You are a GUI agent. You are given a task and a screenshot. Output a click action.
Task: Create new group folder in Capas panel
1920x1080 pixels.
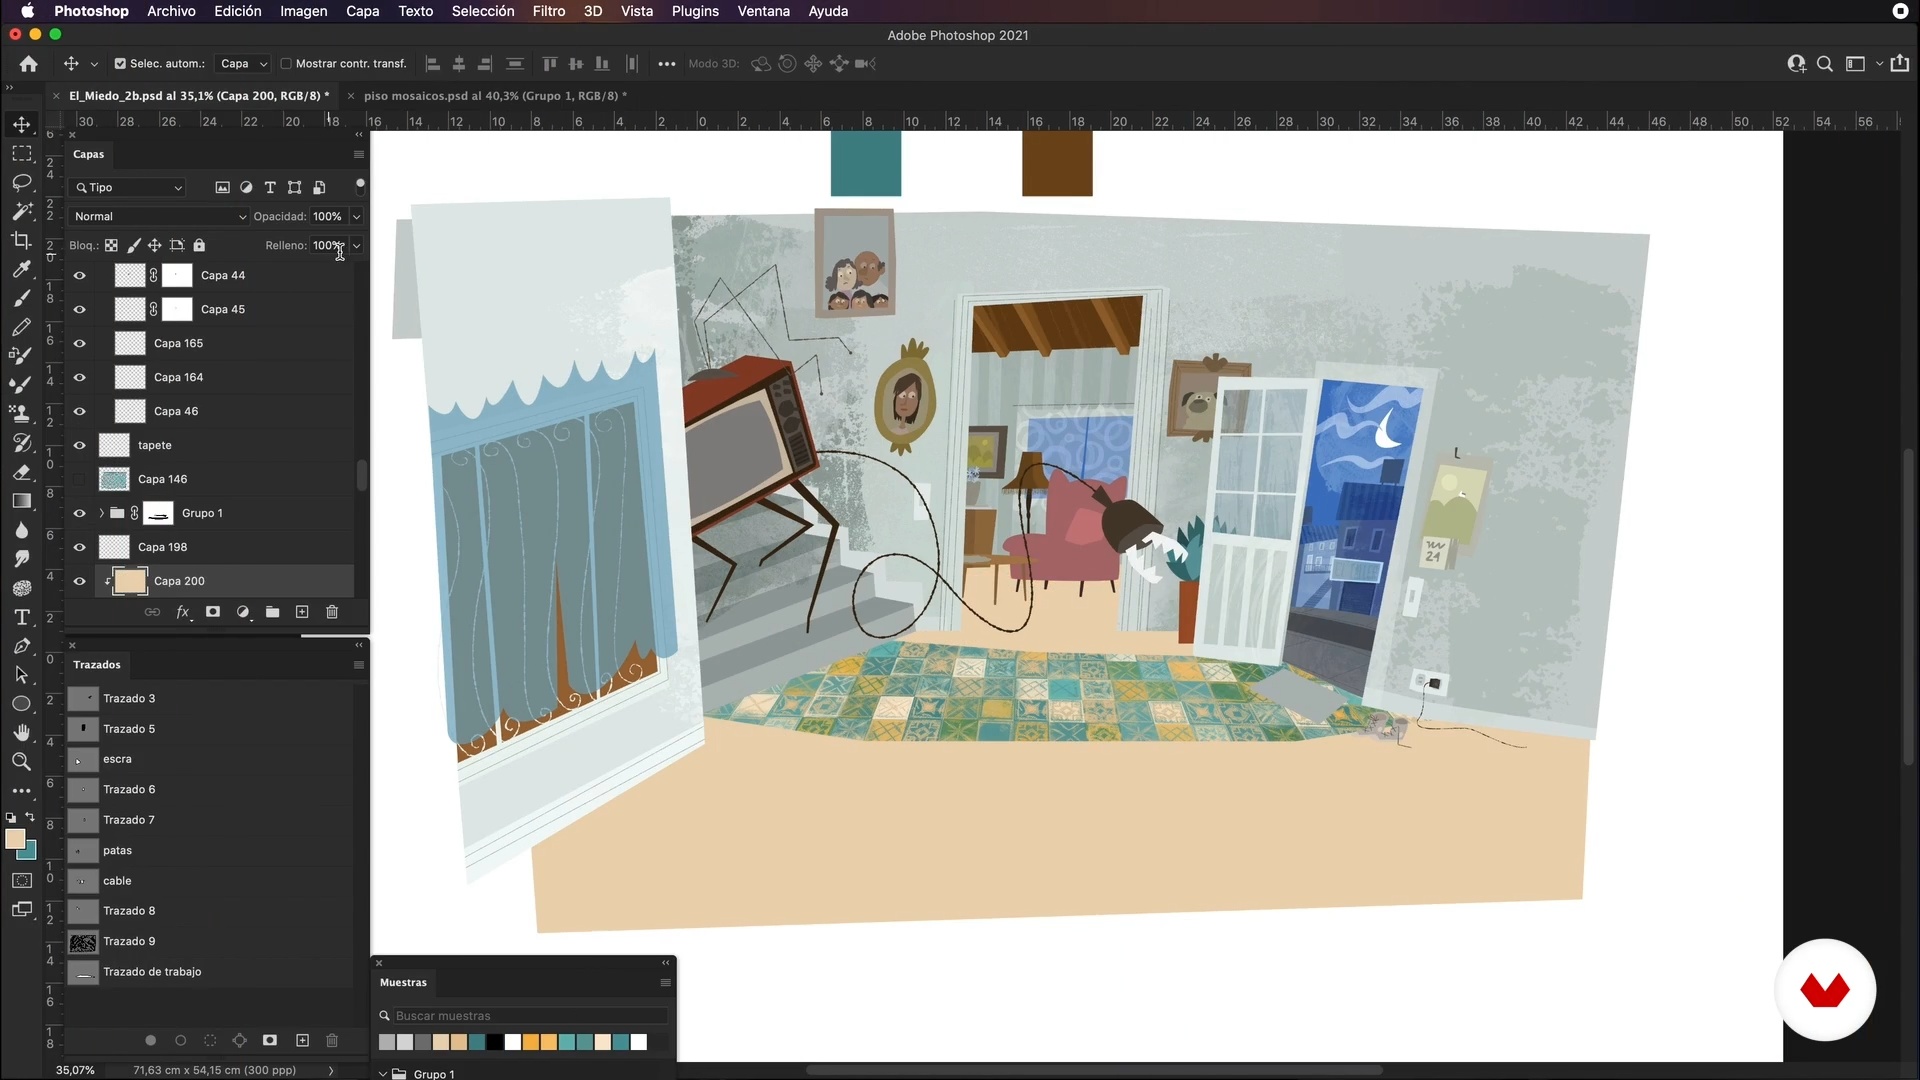[272, 612]
